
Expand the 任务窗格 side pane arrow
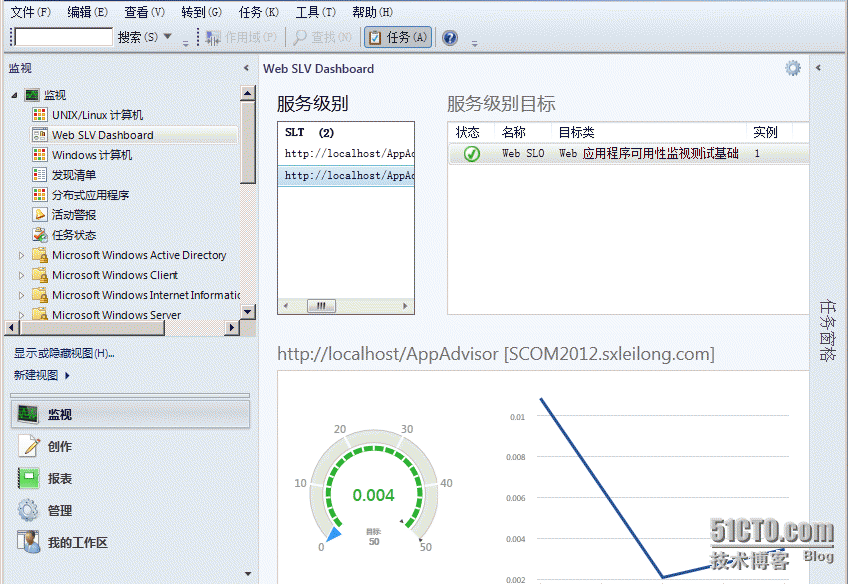(818, 68)
